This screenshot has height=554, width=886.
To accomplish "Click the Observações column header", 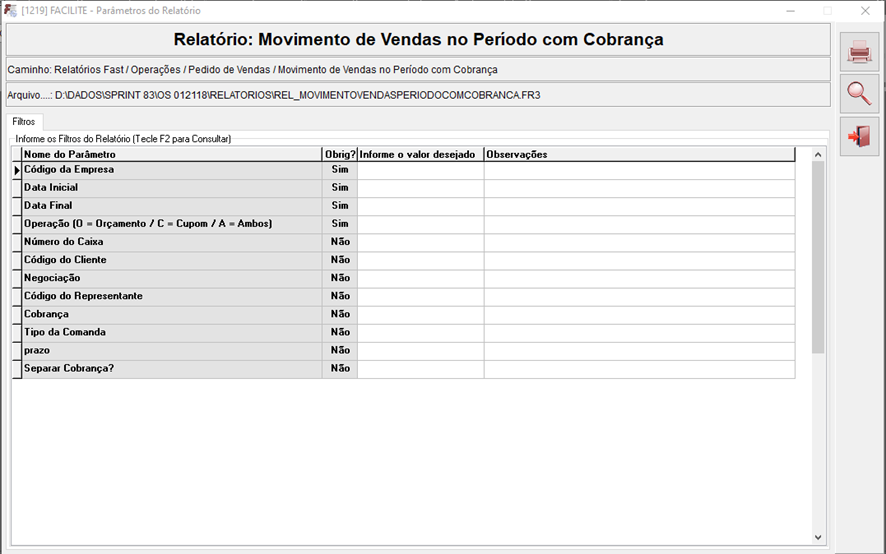I will pyautogui.click(x=639, y=155).
